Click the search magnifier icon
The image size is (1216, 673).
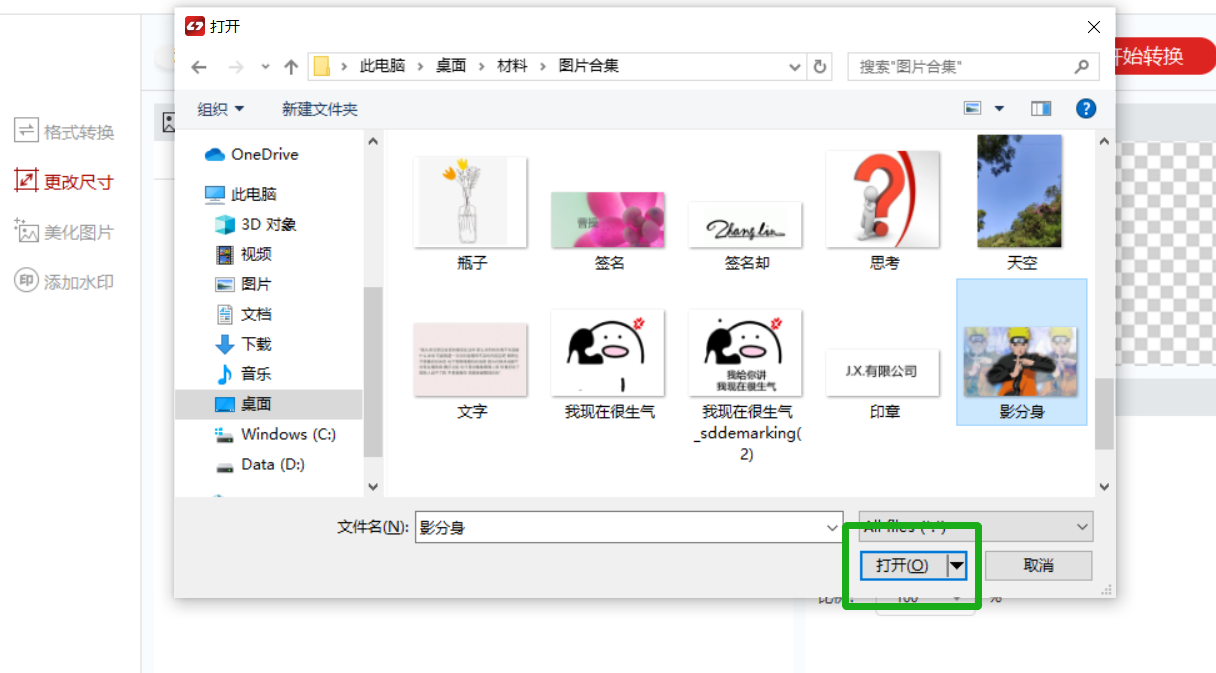[x=1081, y=67]
